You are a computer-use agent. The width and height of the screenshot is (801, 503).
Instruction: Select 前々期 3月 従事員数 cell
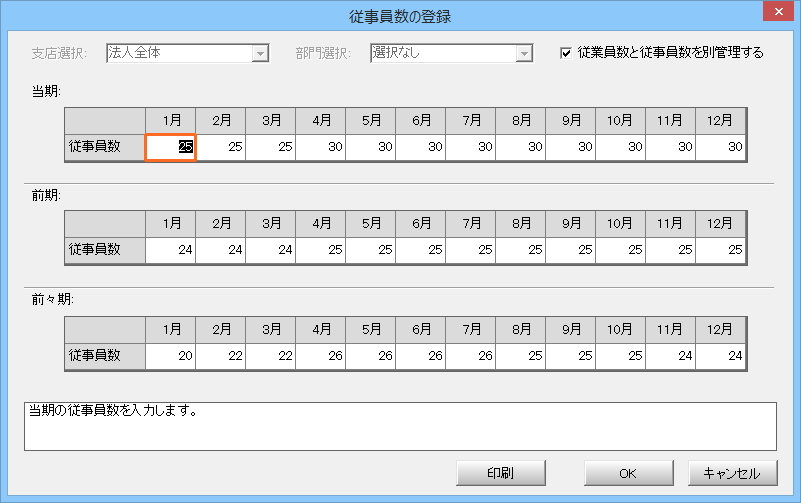click(x=270, y=356)
